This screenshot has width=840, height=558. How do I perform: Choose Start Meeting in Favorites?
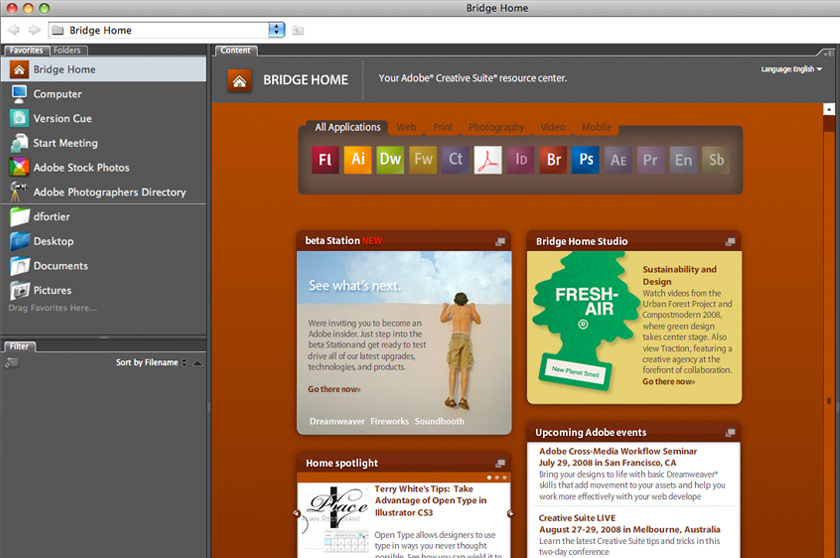[x=103, y=144]
